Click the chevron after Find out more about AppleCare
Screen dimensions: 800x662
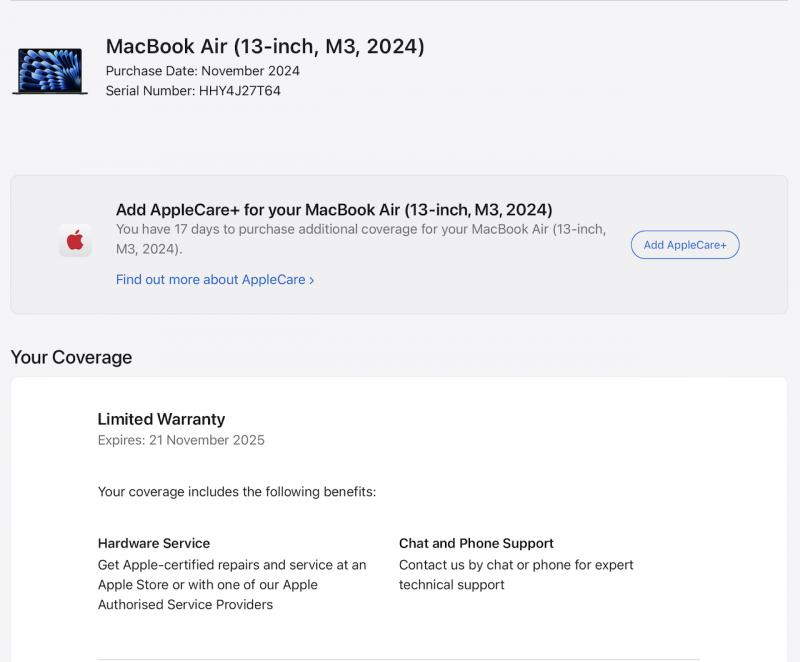[x=311, y=280]
